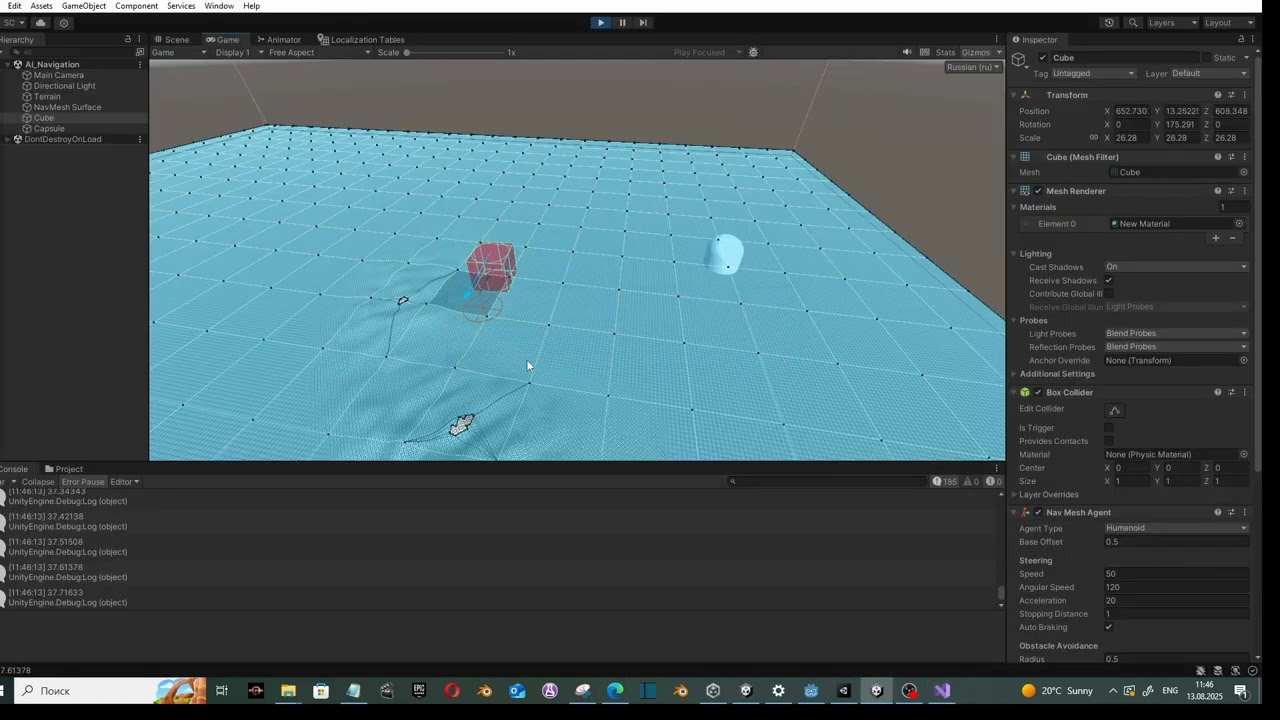Toggle the Auto Braking checkbox

click(1108, 627)
